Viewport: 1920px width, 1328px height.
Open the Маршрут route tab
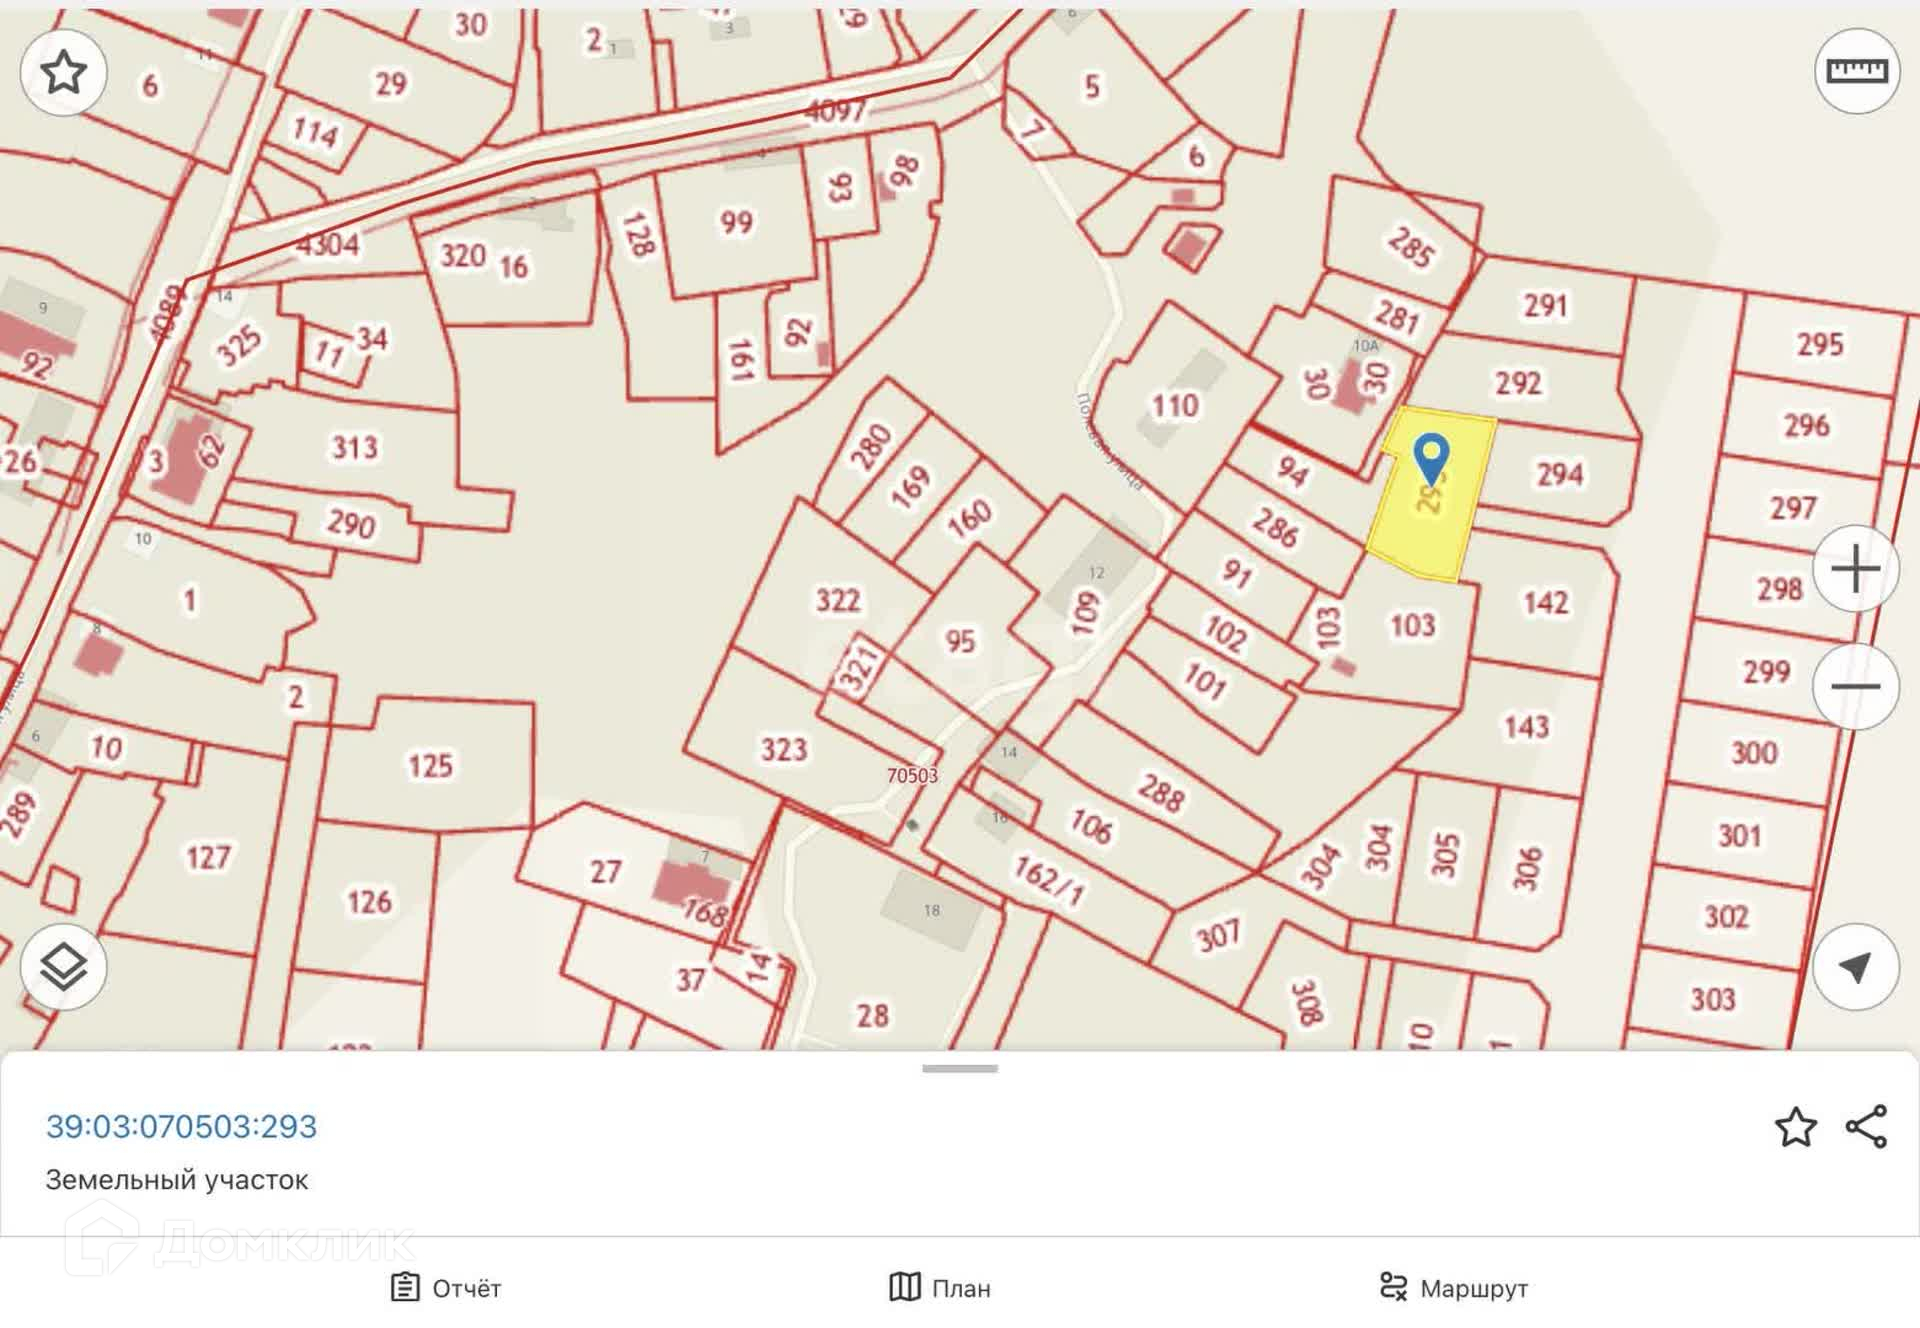point(1453,1287)
